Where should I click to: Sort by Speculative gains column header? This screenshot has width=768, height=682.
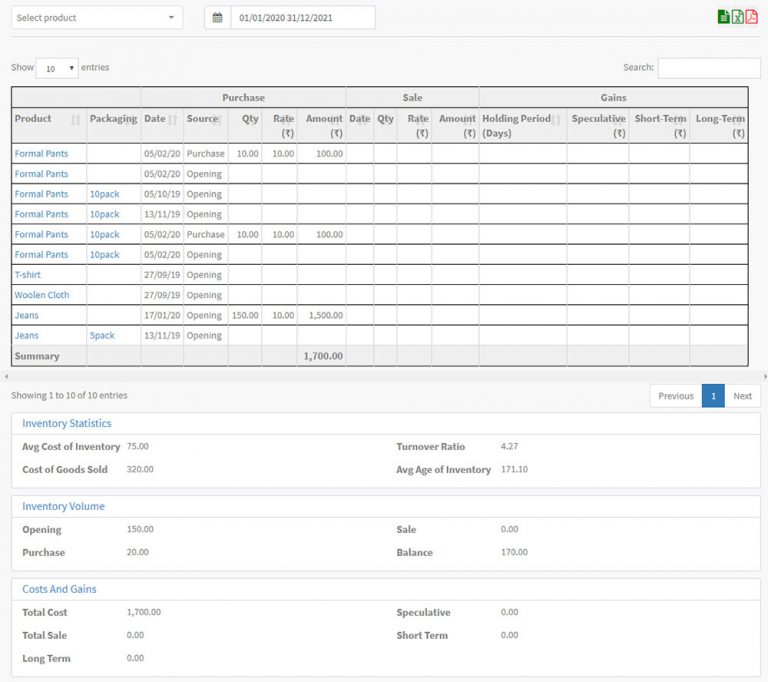point(598,125)
